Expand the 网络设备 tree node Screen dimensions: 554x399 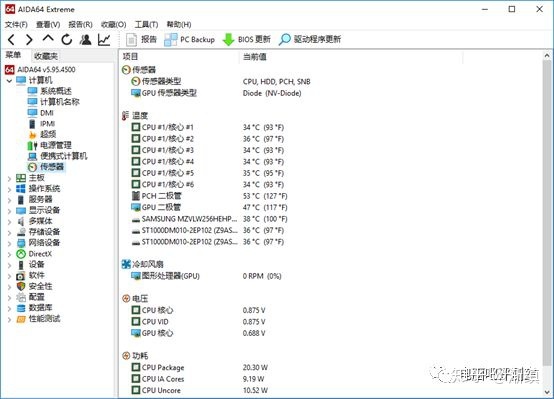(9, 244)
